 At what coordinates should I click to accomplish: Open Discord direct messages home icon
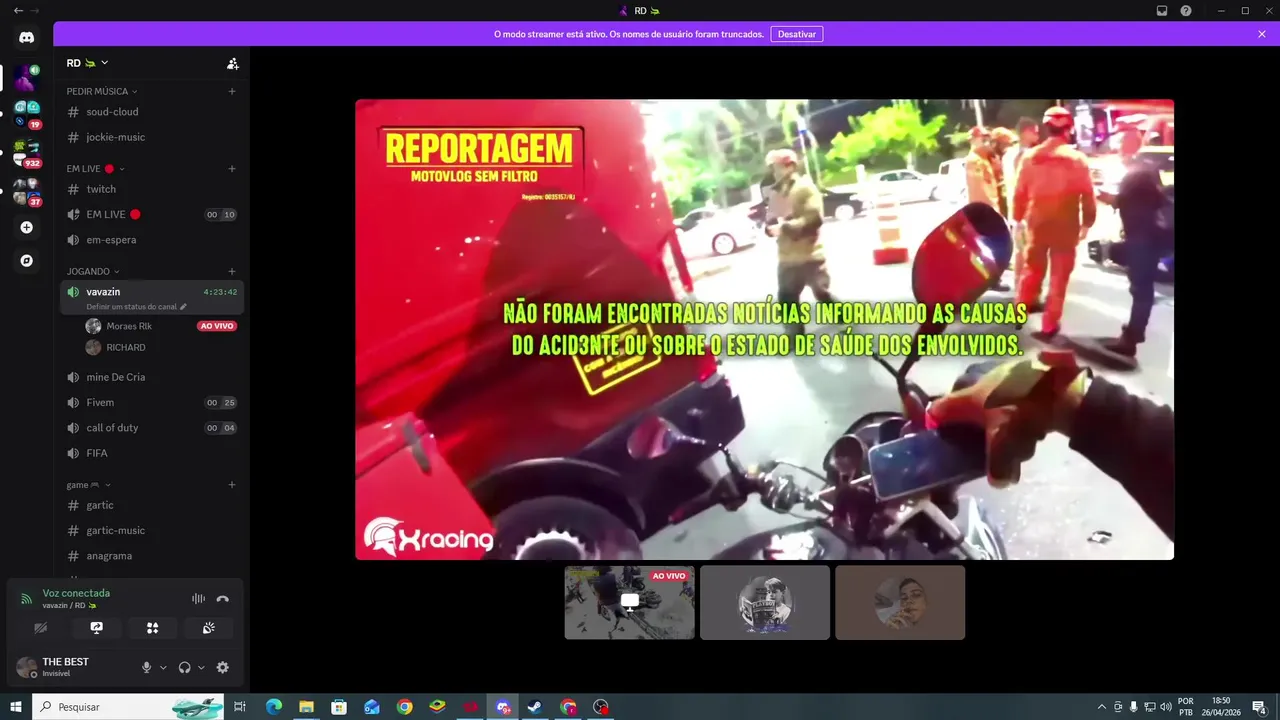[27, 37]
